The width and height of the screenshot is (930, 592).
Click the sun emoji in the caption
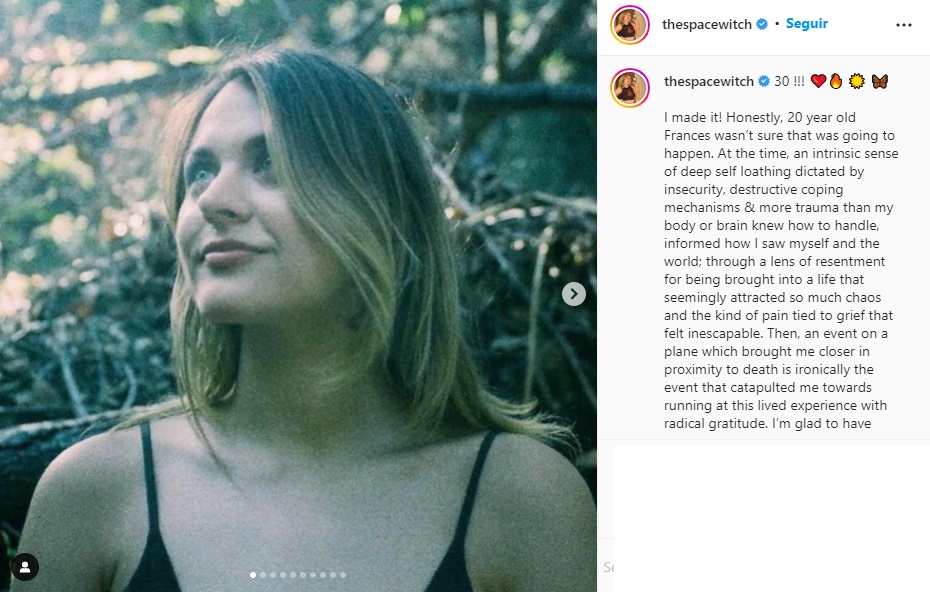click(x=856, y=81)
